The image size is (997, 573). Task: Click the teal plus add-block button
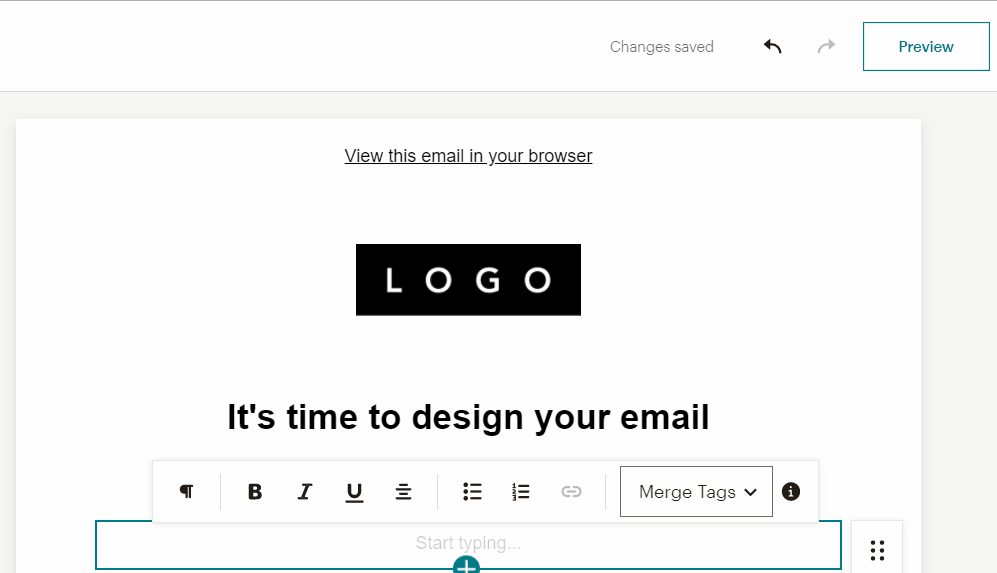(x=466, y=565)
